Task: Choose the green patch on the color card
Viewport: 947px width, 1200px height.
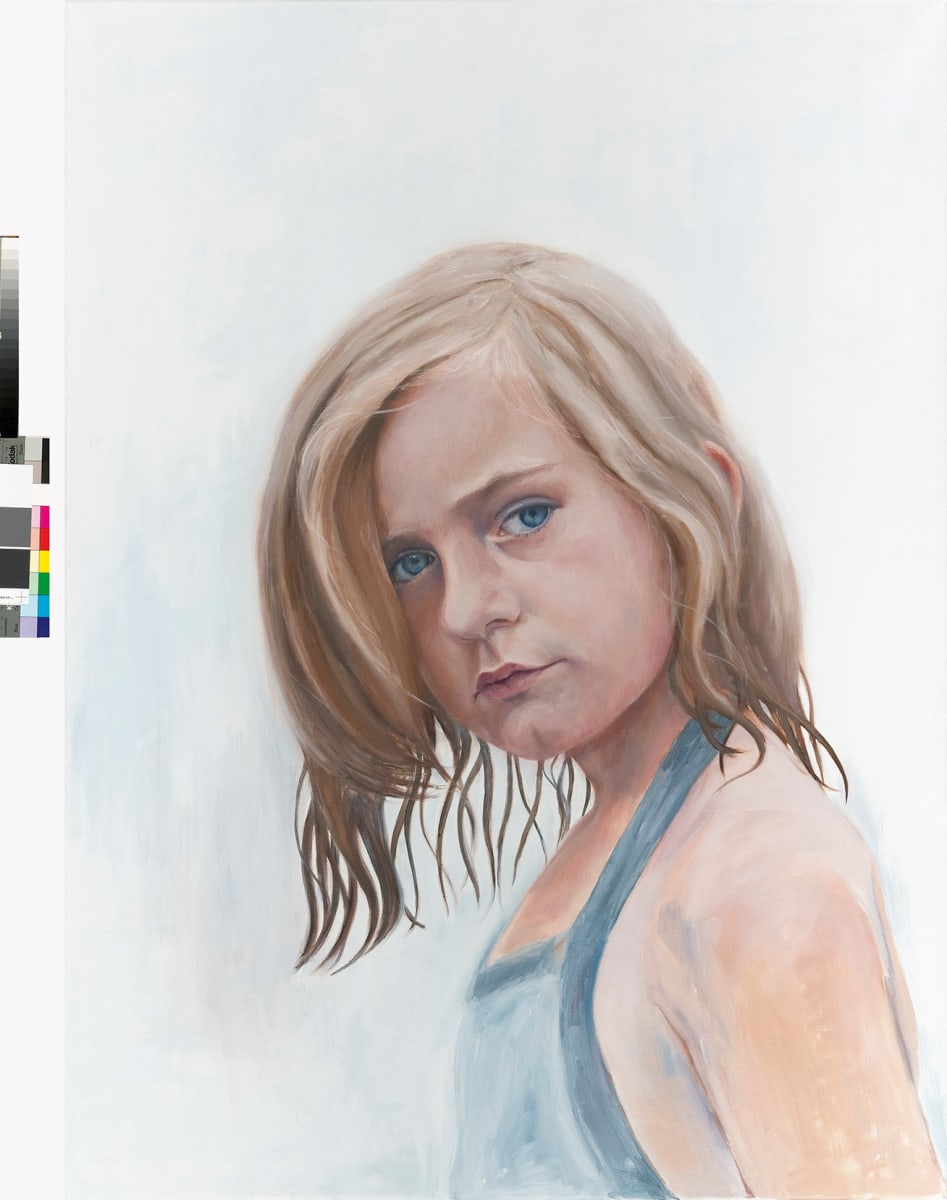Action: click(x=45, y=583)
